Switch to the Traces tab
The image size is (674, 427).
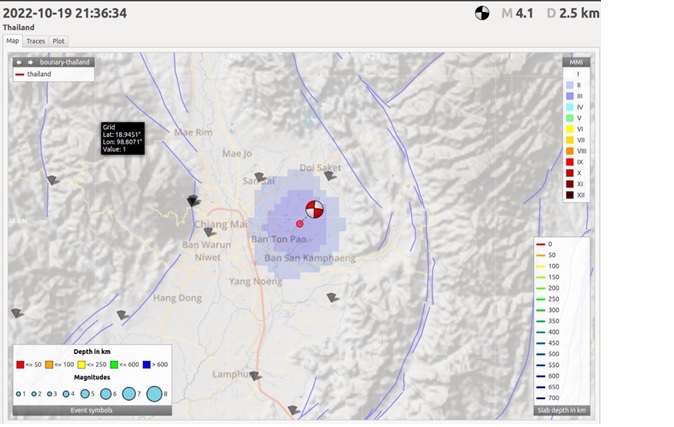point(36,41)
